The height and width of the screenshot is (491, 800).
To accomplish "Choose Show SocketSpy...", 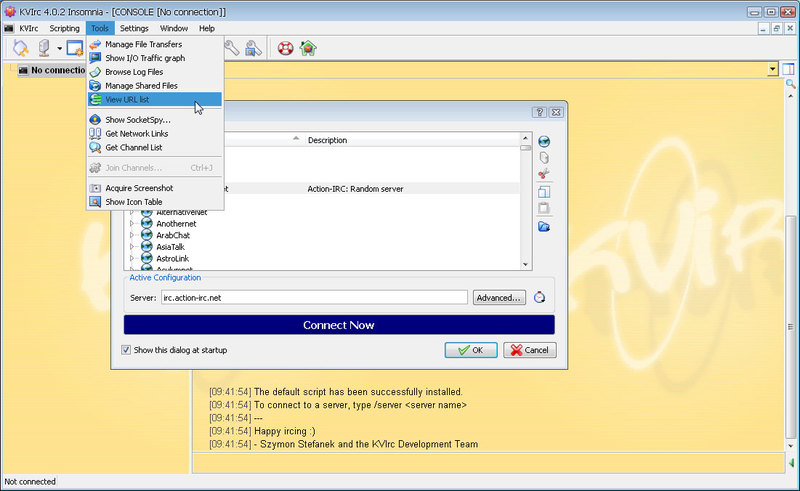I will click(155, 119).
